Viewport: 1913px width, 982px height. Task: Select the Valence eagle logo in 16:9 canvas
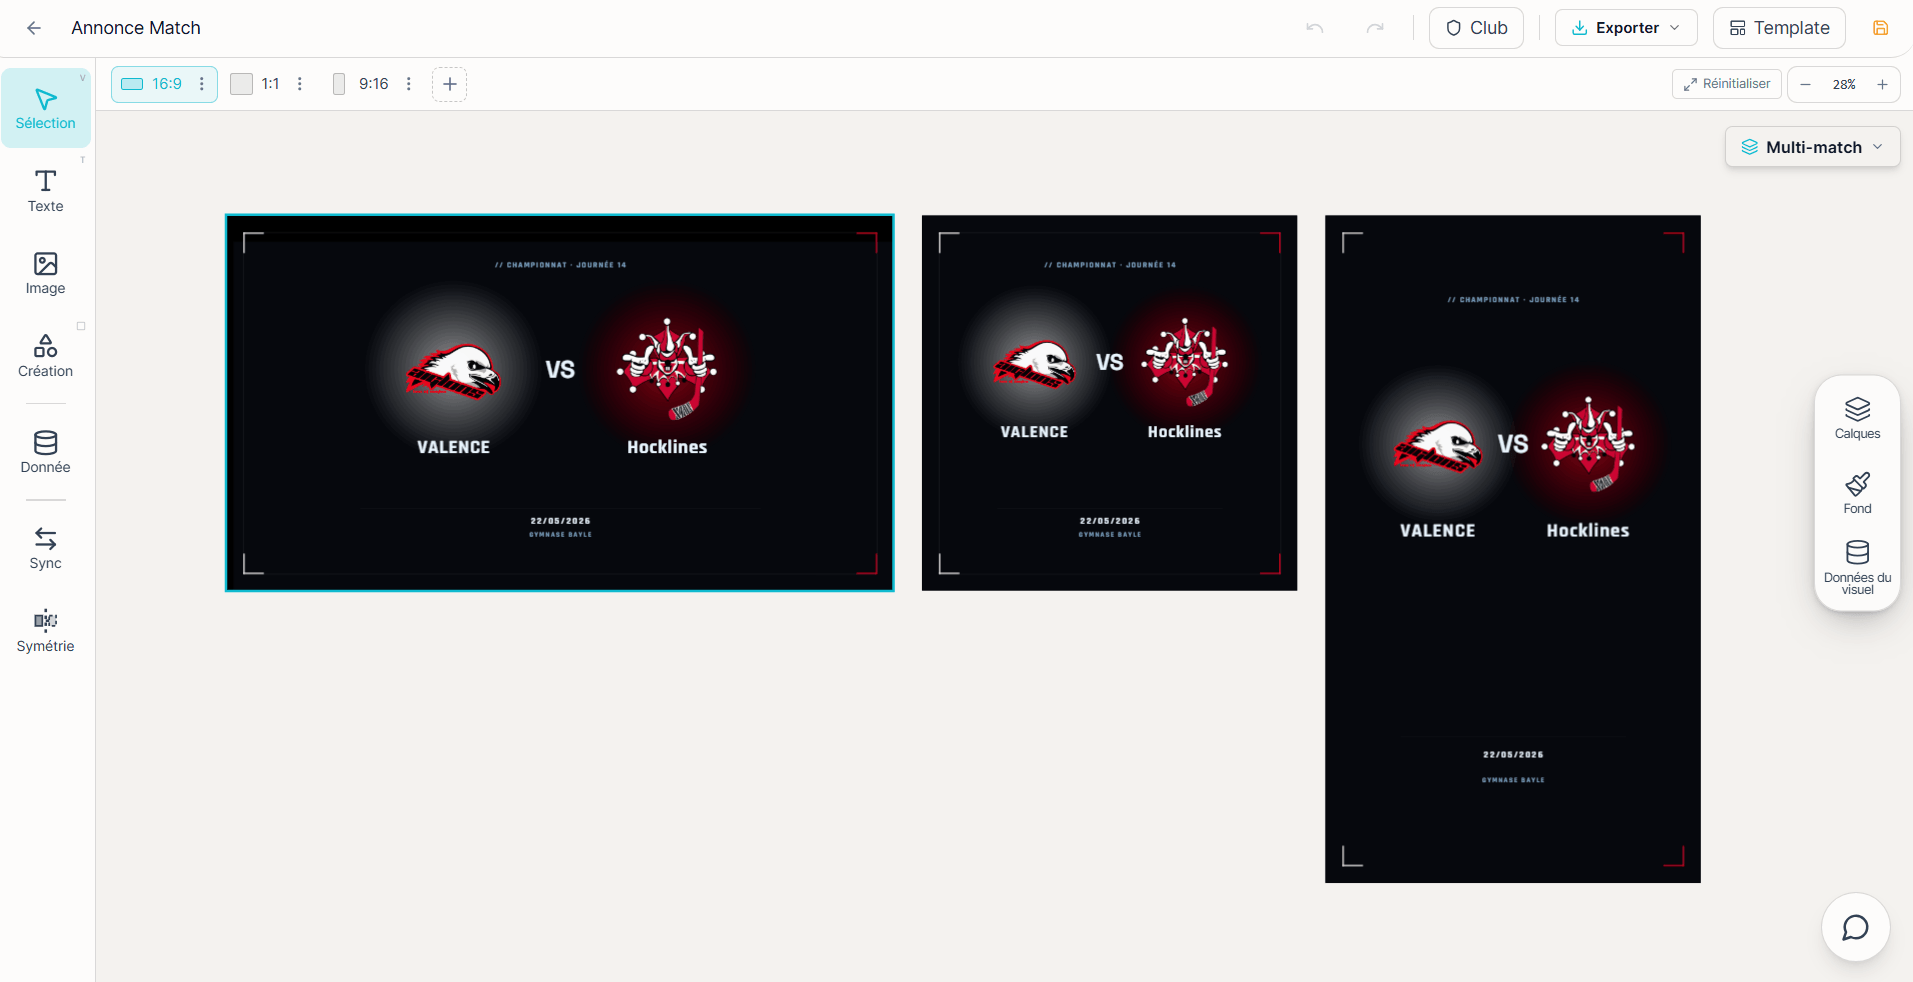pyautogui.click(x=453, y=372)
